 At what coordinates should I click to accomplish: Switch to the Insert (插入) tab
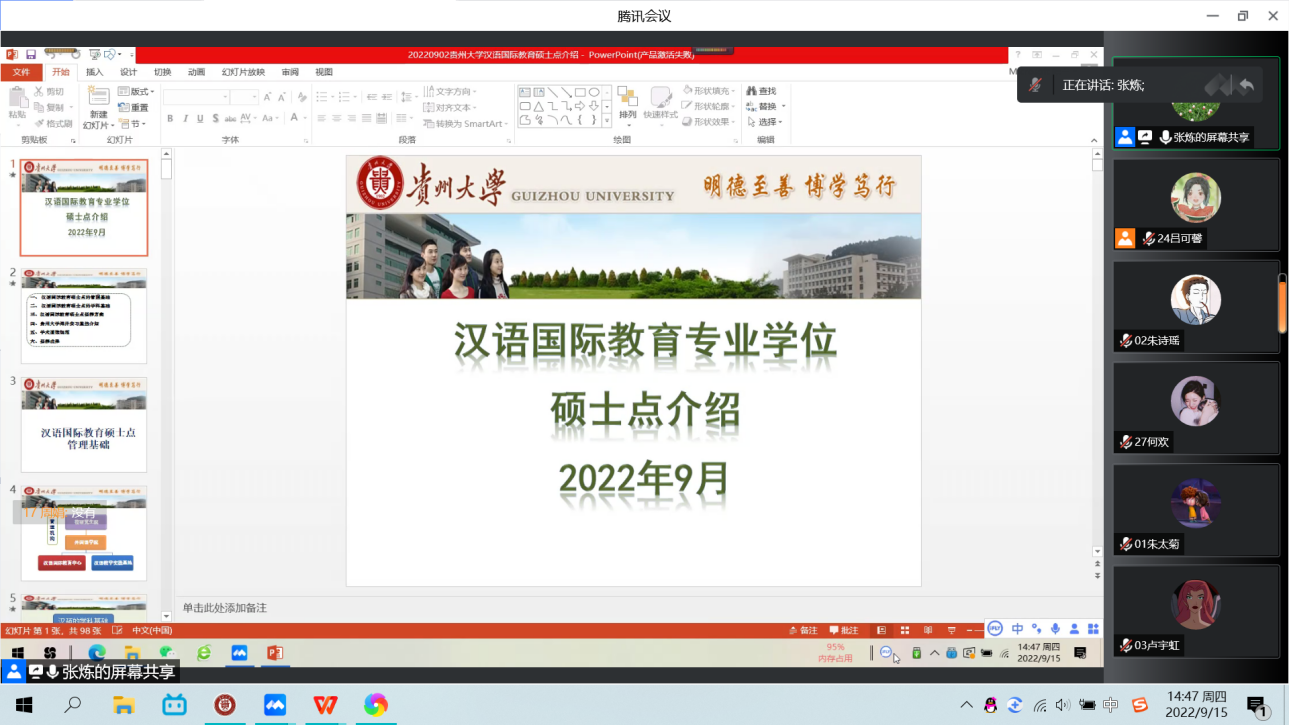[x=94, y=72]
